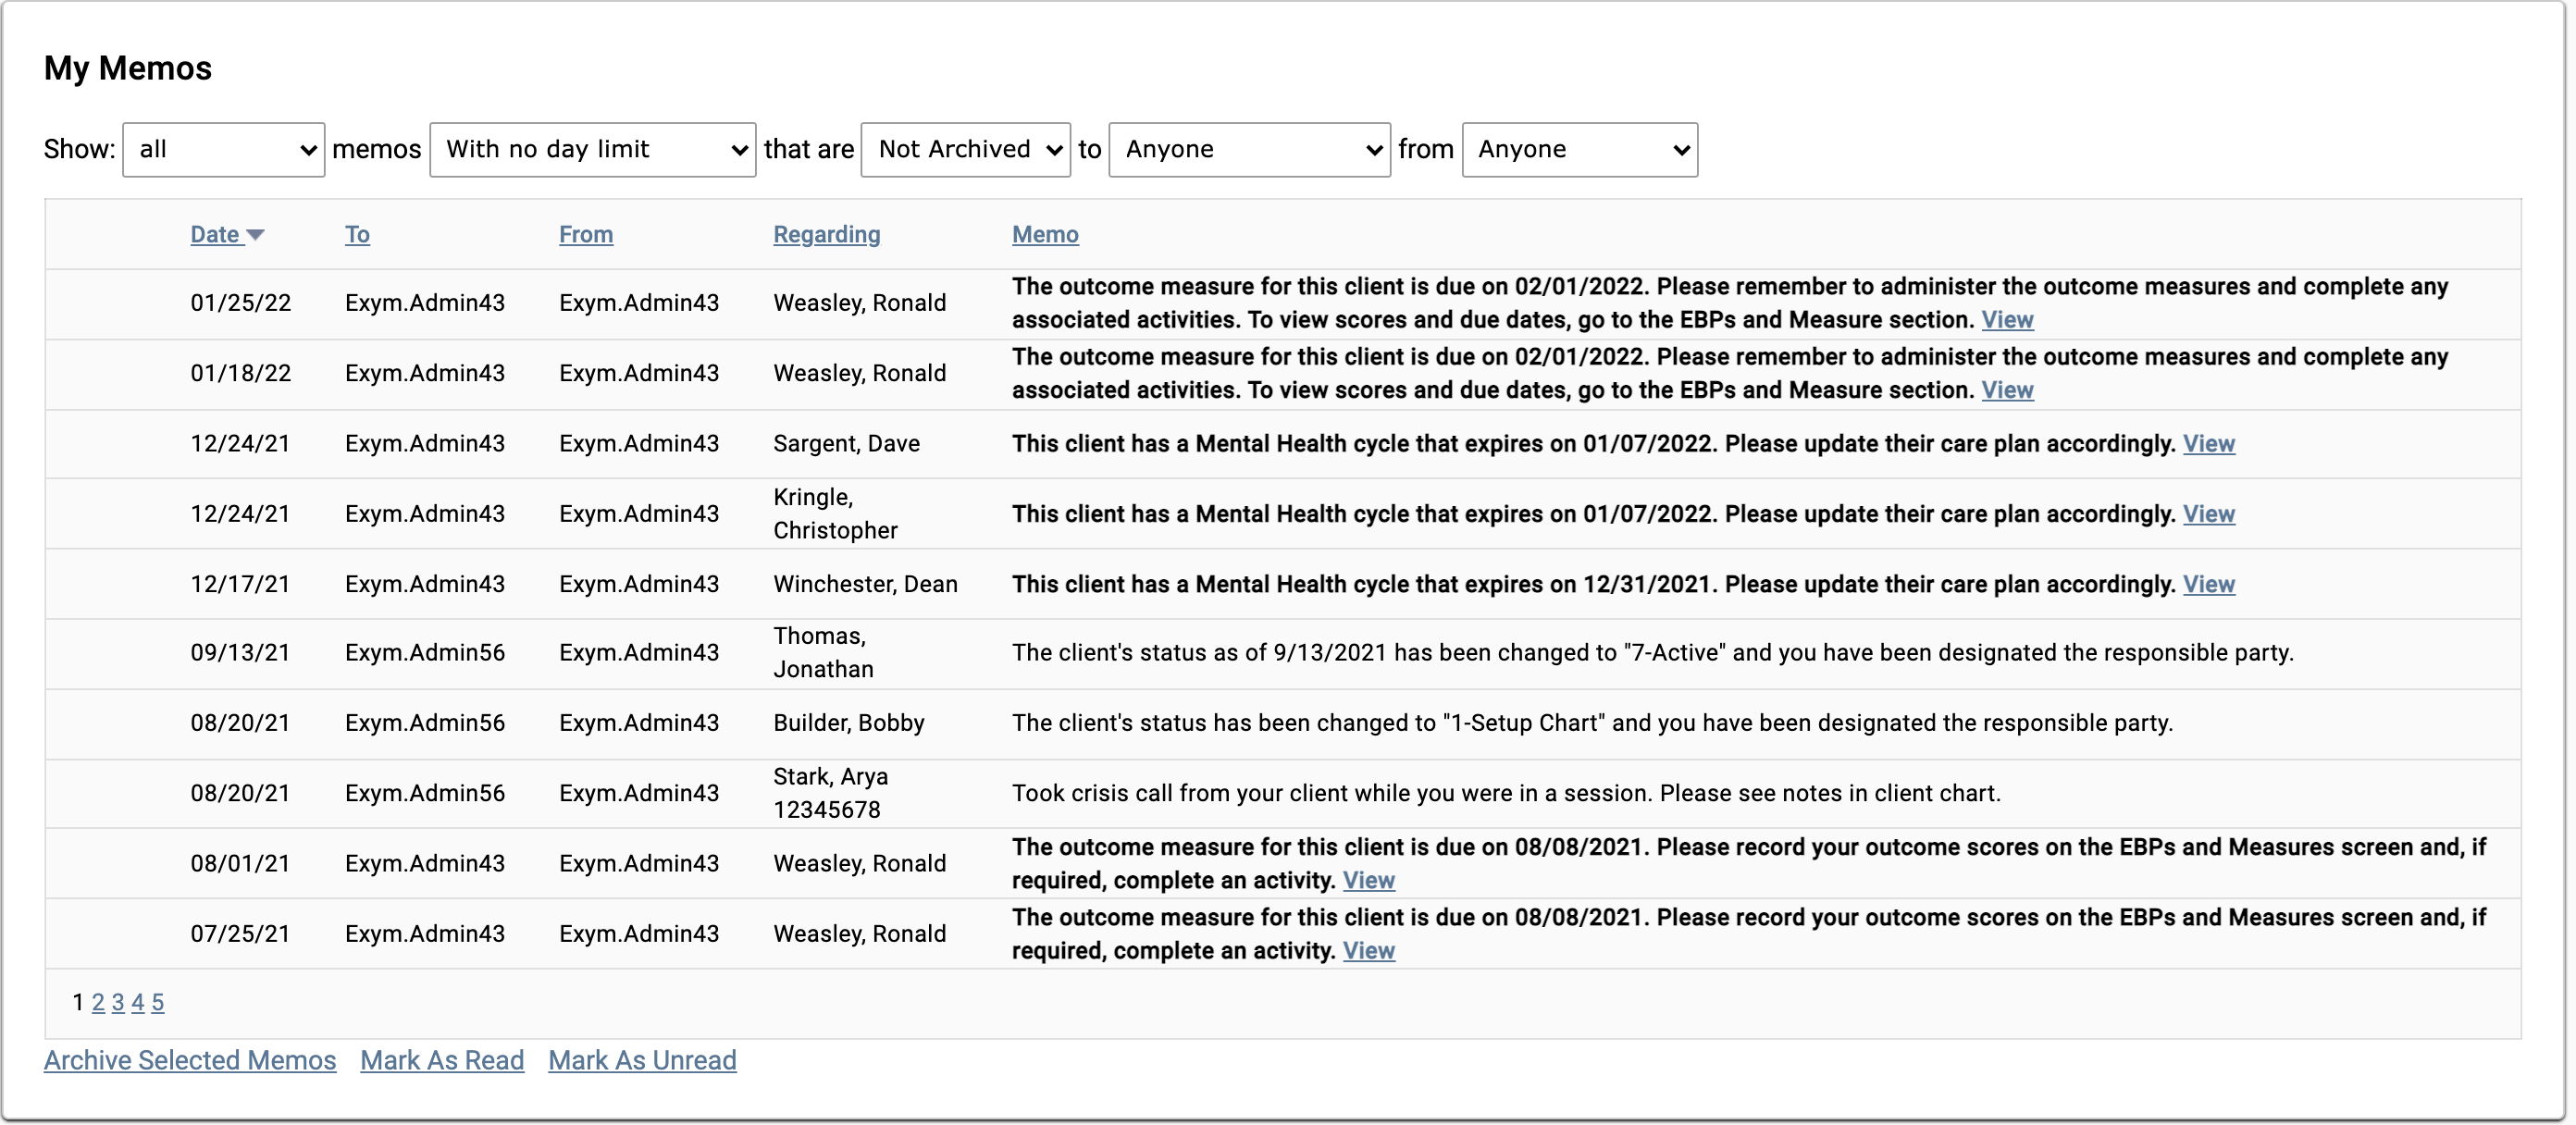This screenshot has width=2576, height=1125.
Task: Click Archive Selected Memos
Action: coord(189,1060)
